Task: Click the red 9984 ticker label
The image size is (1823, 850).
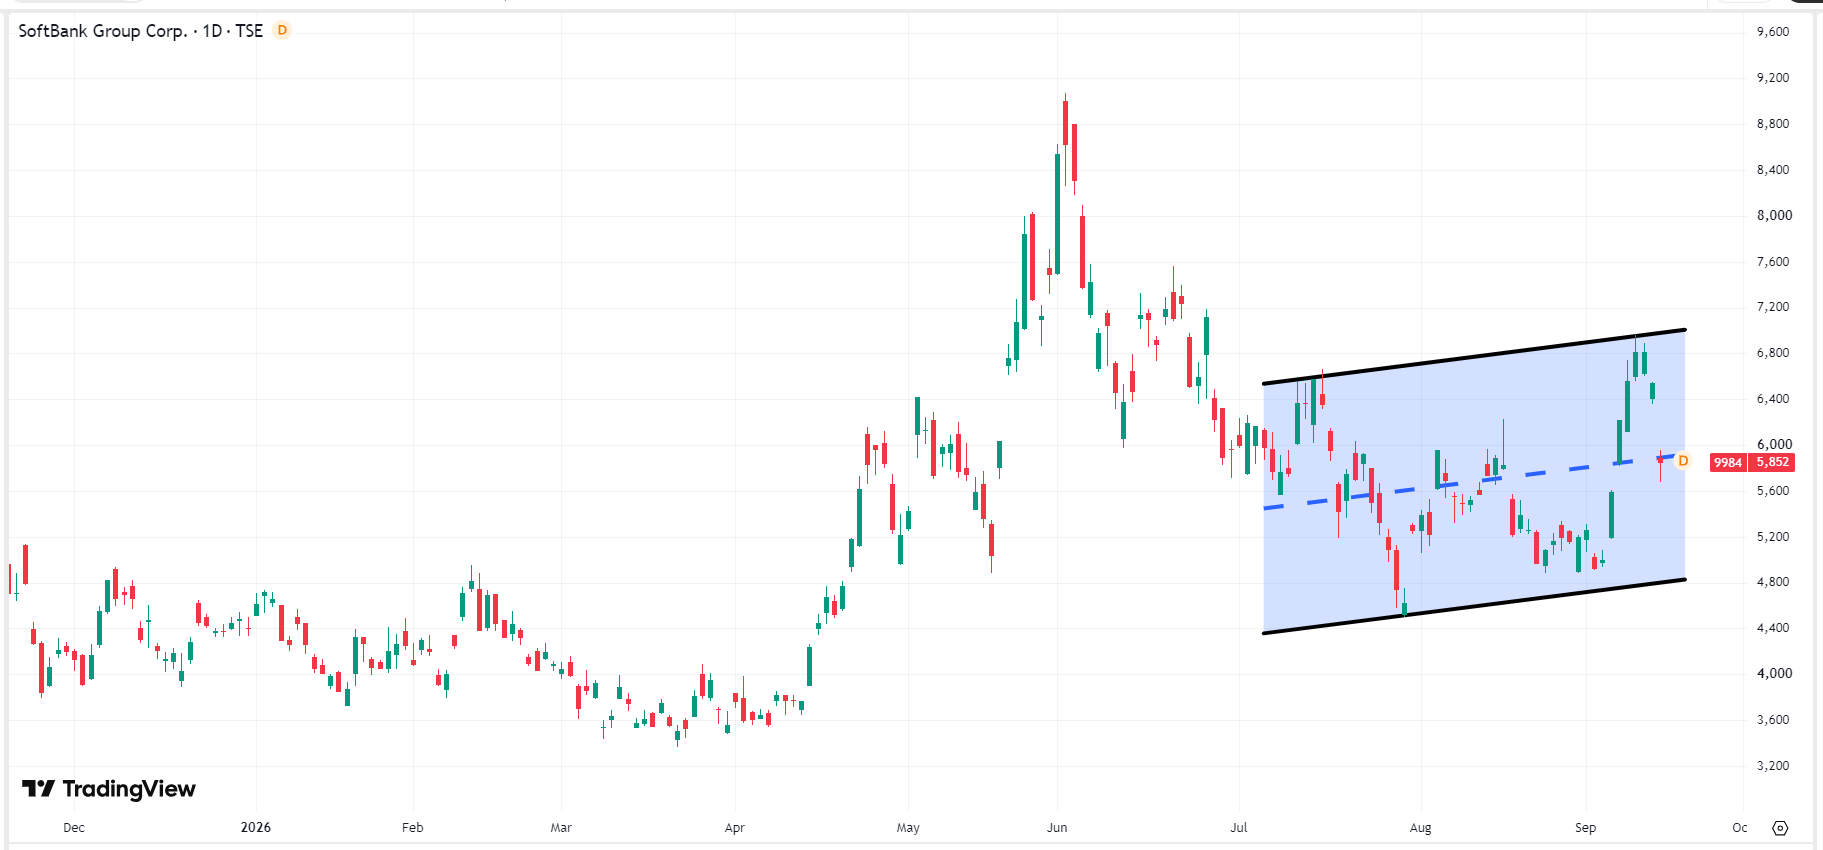Action: click(1728, 462)
